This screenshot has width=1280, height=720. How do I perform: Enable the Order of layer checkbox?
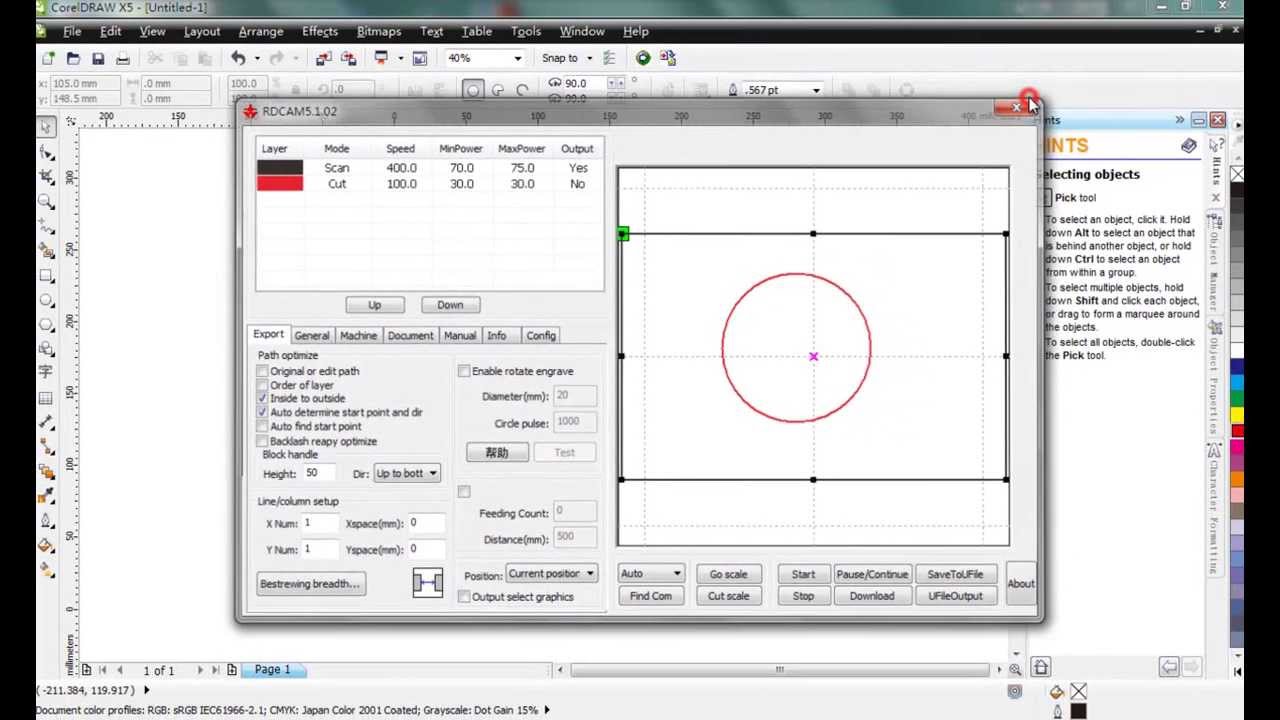click(263, 385)
